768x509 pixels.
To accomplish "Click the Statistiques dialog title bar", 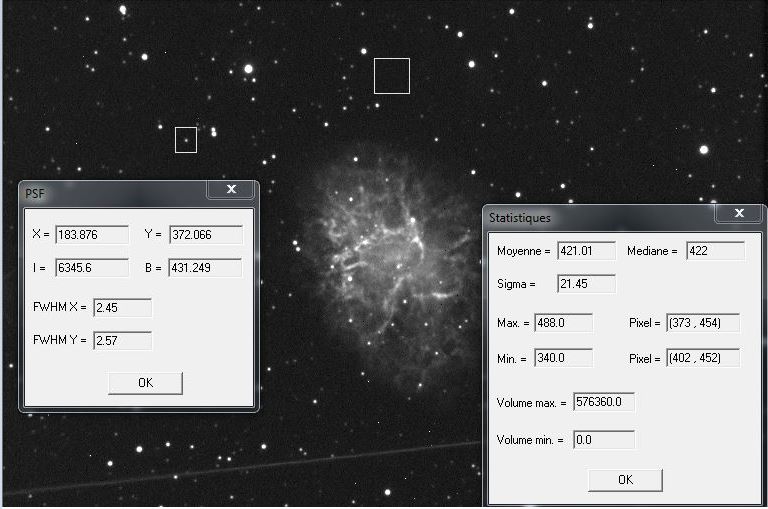I will pos(600,217).
